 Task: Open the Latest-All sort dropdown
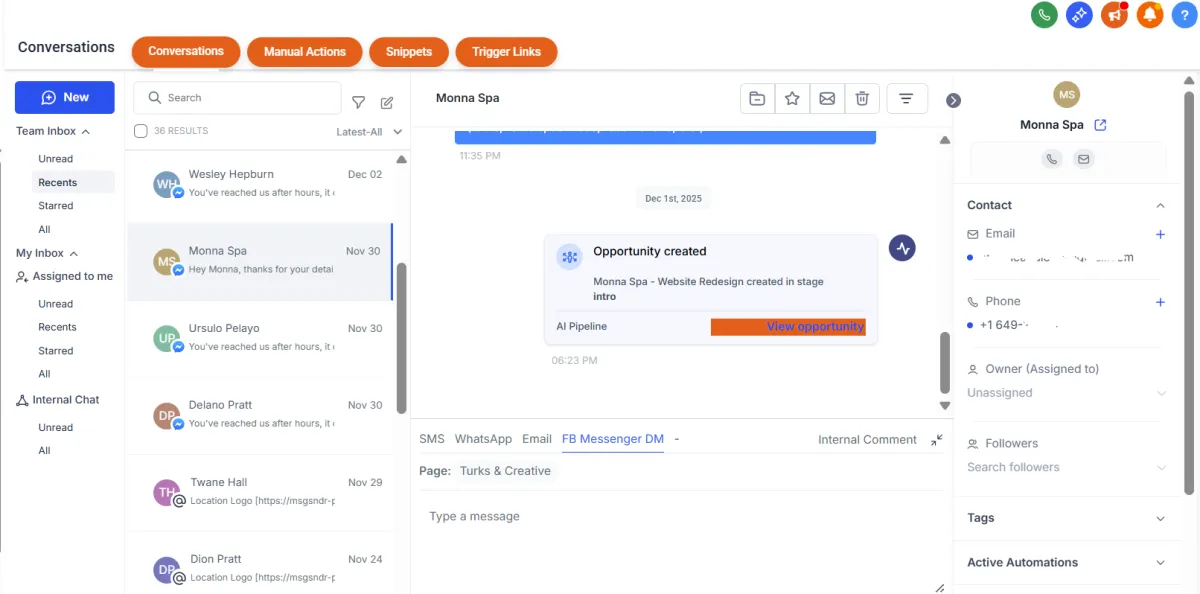tap(369, 132)
